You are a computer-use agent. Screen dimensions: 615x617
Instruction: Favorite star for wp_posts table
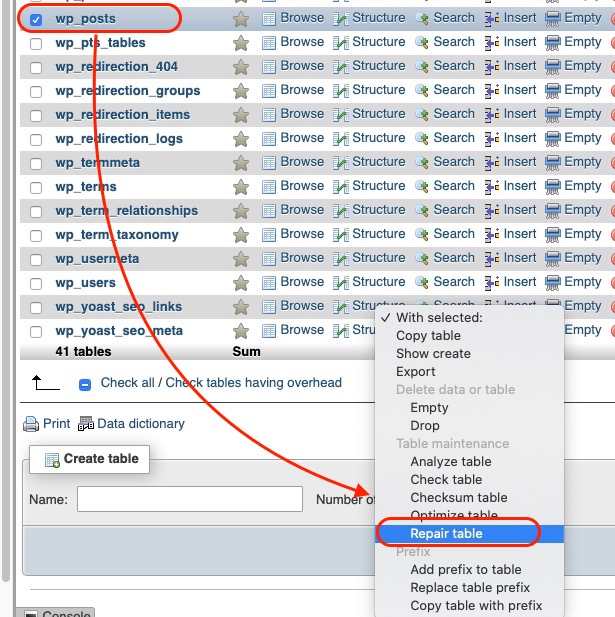click(241, 19)
